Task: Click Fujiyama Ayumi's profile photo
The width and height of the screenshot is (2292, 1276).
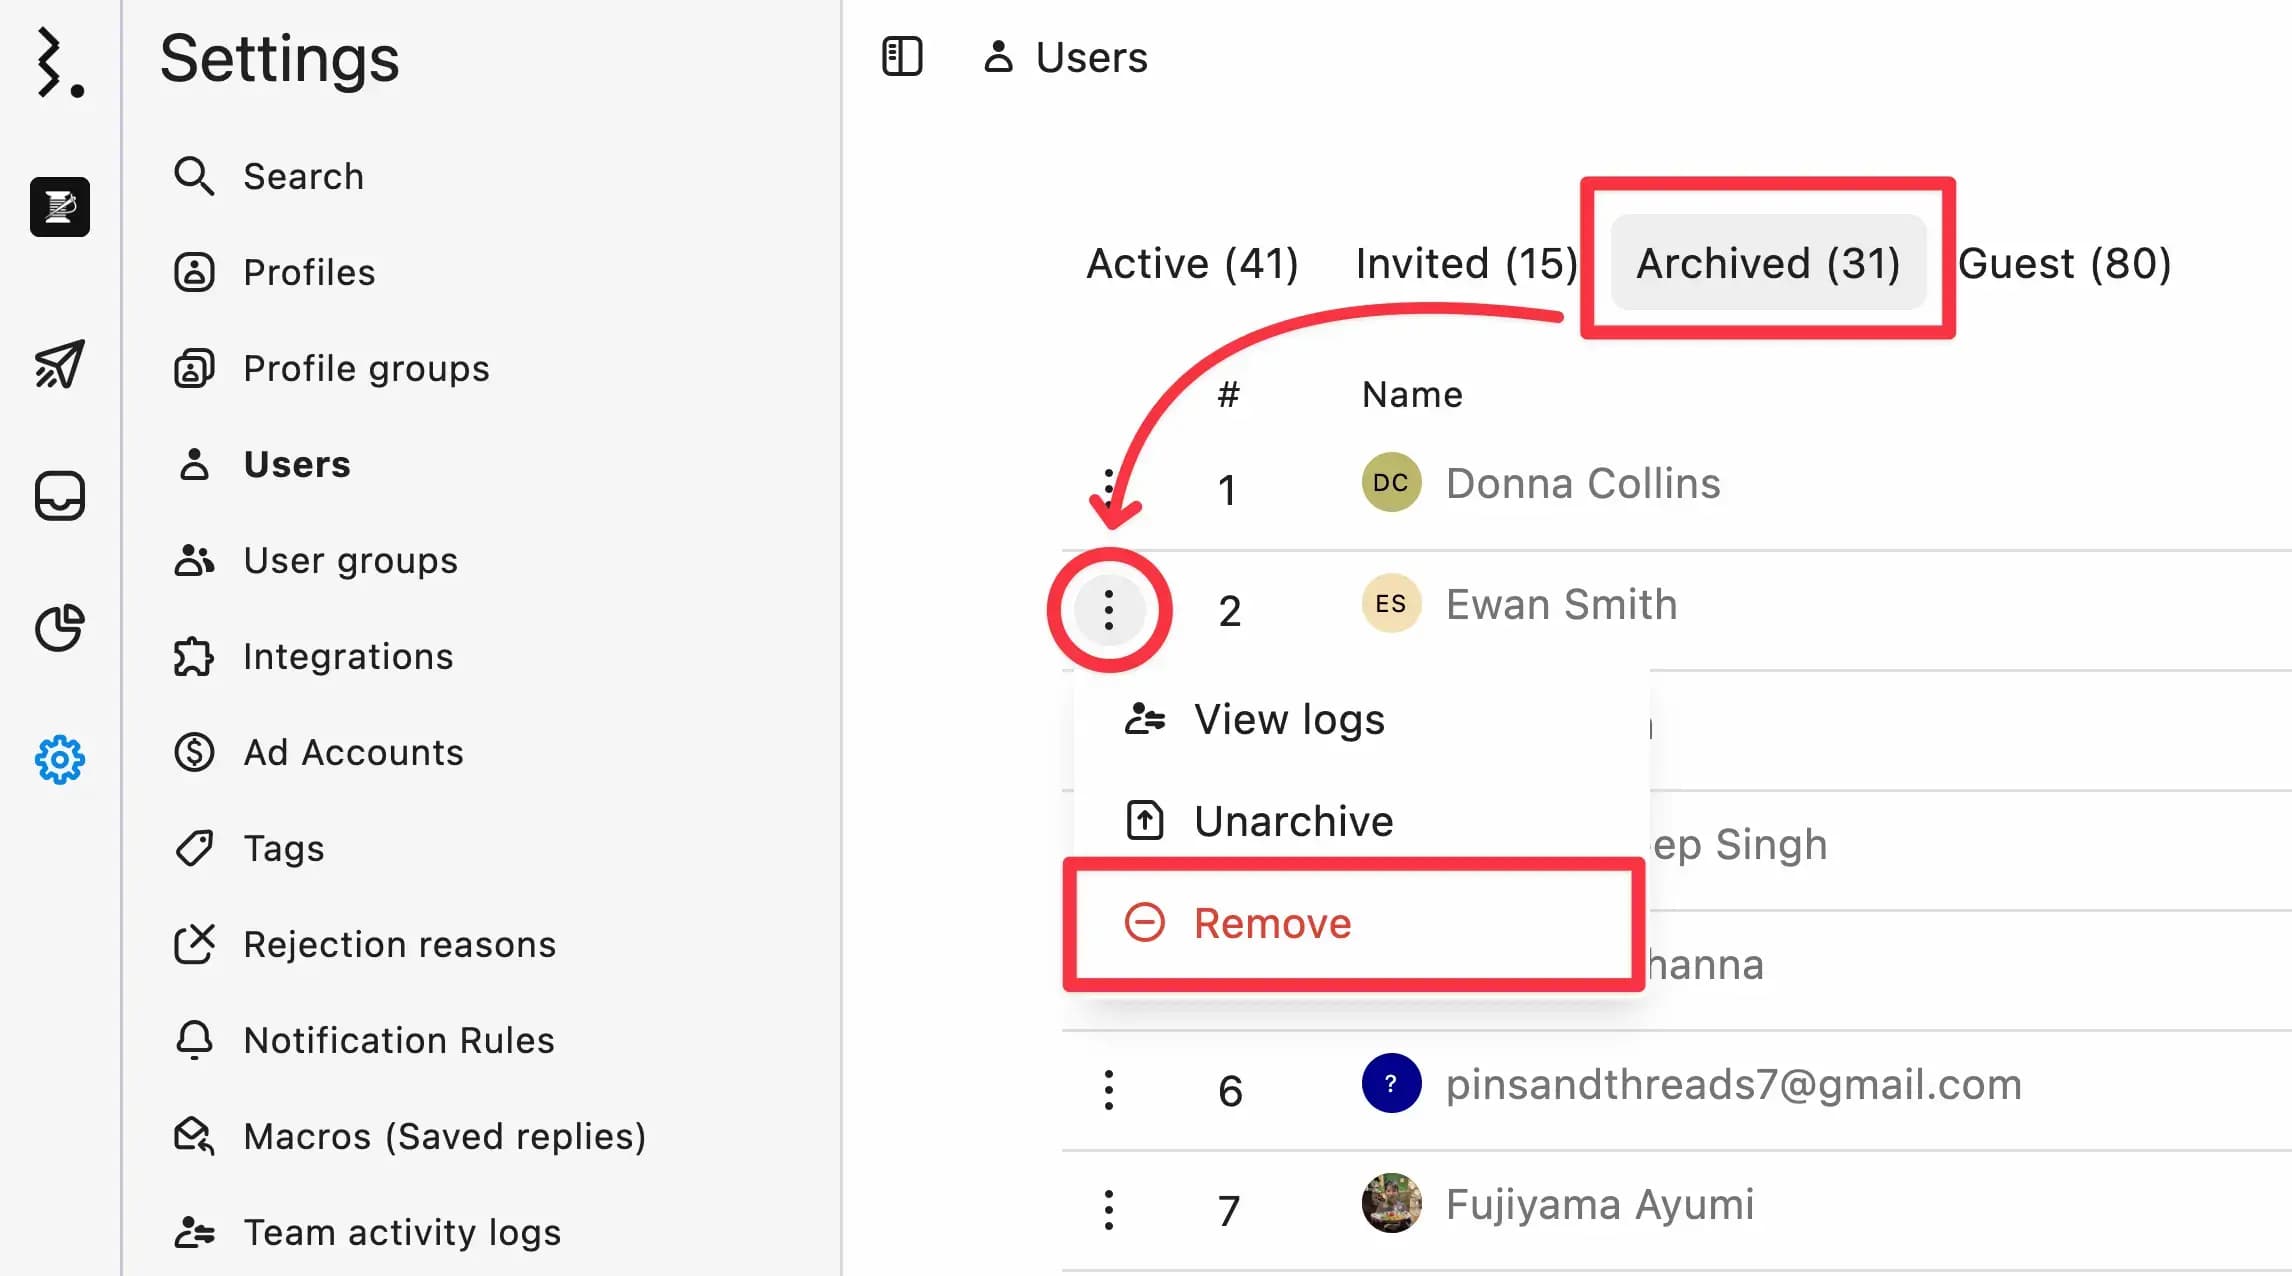Action: click(x=1391, y=1203)
